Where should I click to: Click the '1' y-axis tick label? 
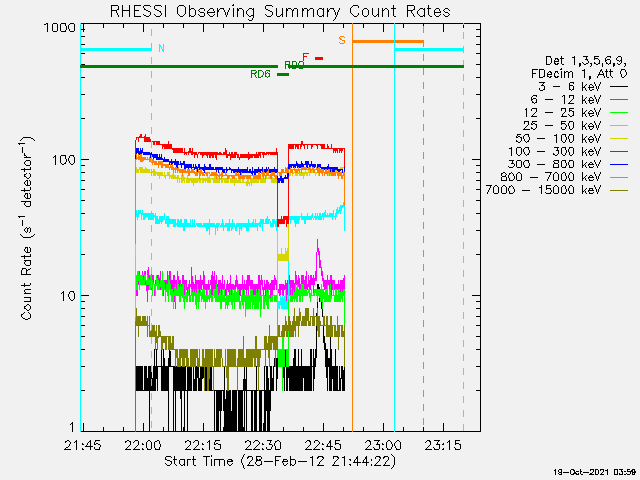[x=72, y=427]
